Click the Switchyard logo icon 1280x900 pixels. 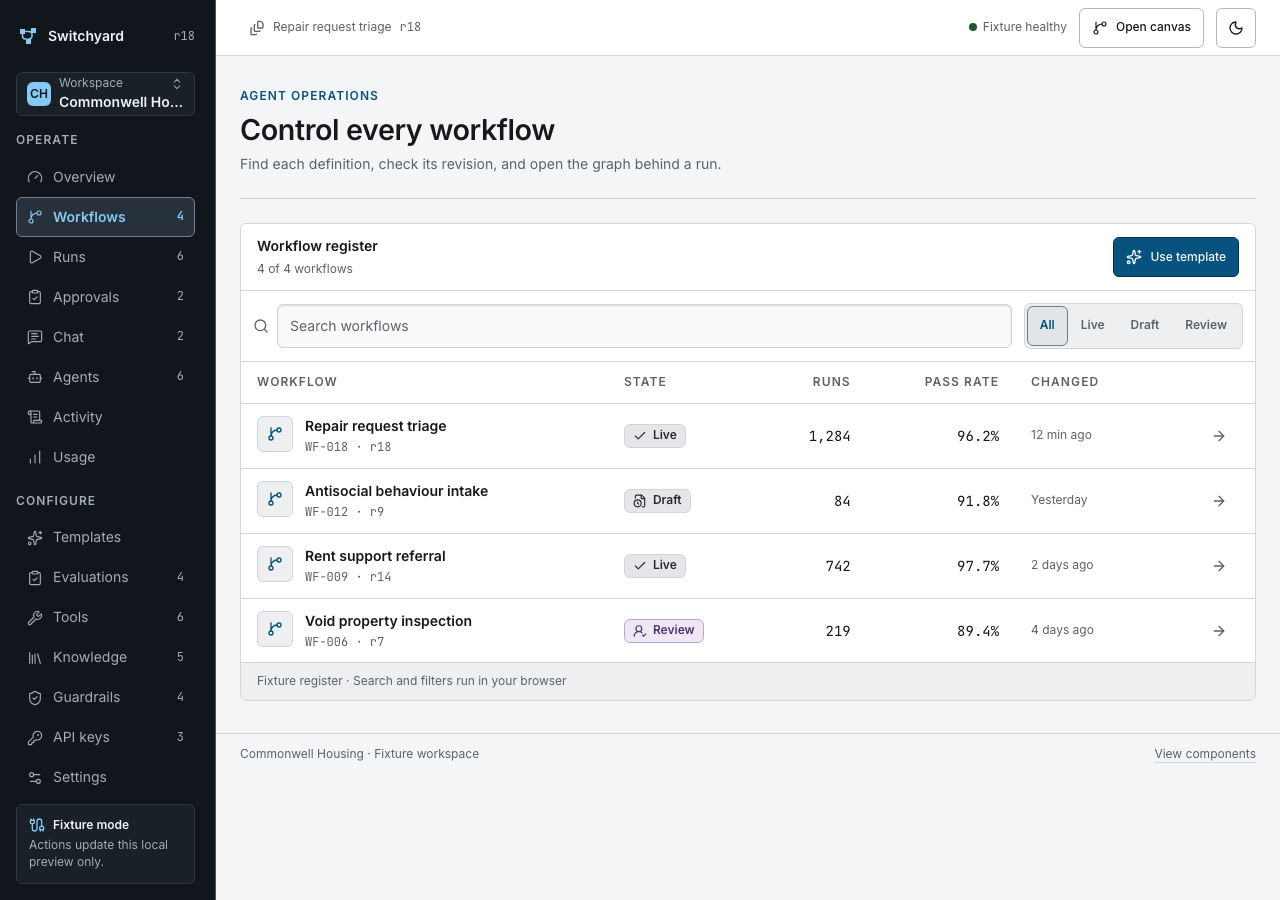point(28,36)
